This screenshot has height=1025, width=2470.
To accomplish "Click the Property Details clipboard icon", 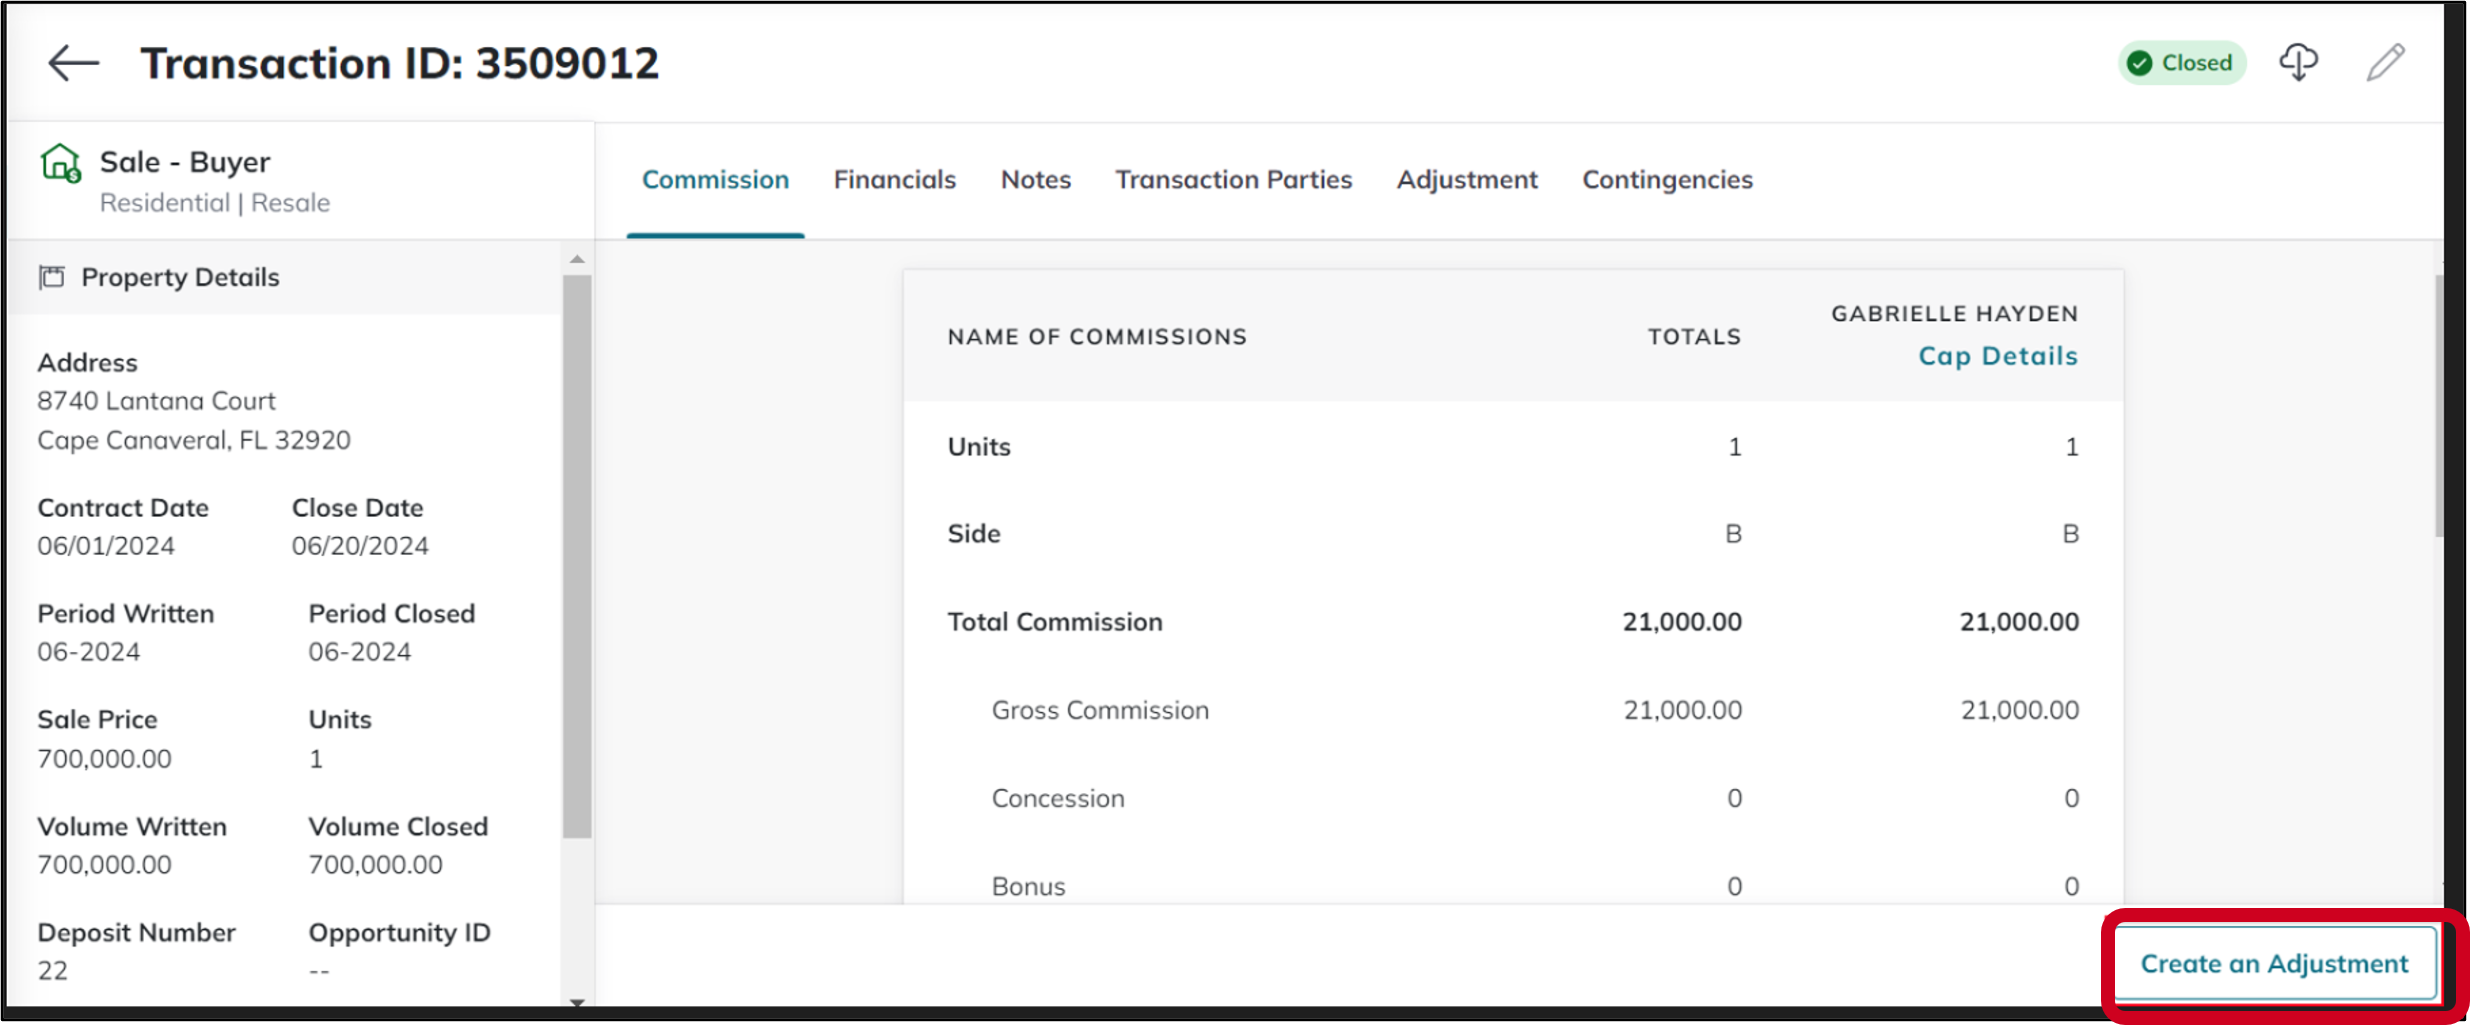I will tap(52, 276).
